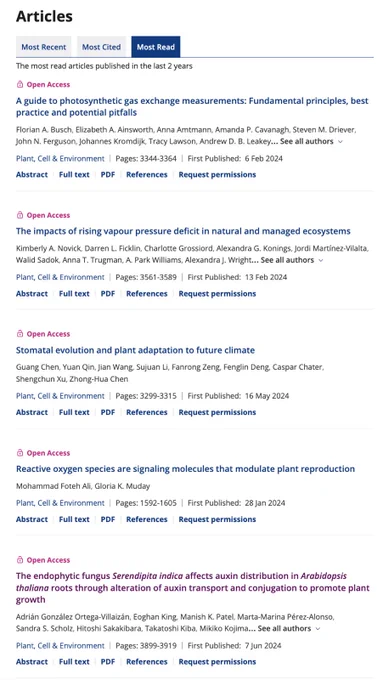The width and height of the screenshot is (383, 680).
Task: Open Stomatal evolution and plant adaptation article
Action: click(135, 350)
